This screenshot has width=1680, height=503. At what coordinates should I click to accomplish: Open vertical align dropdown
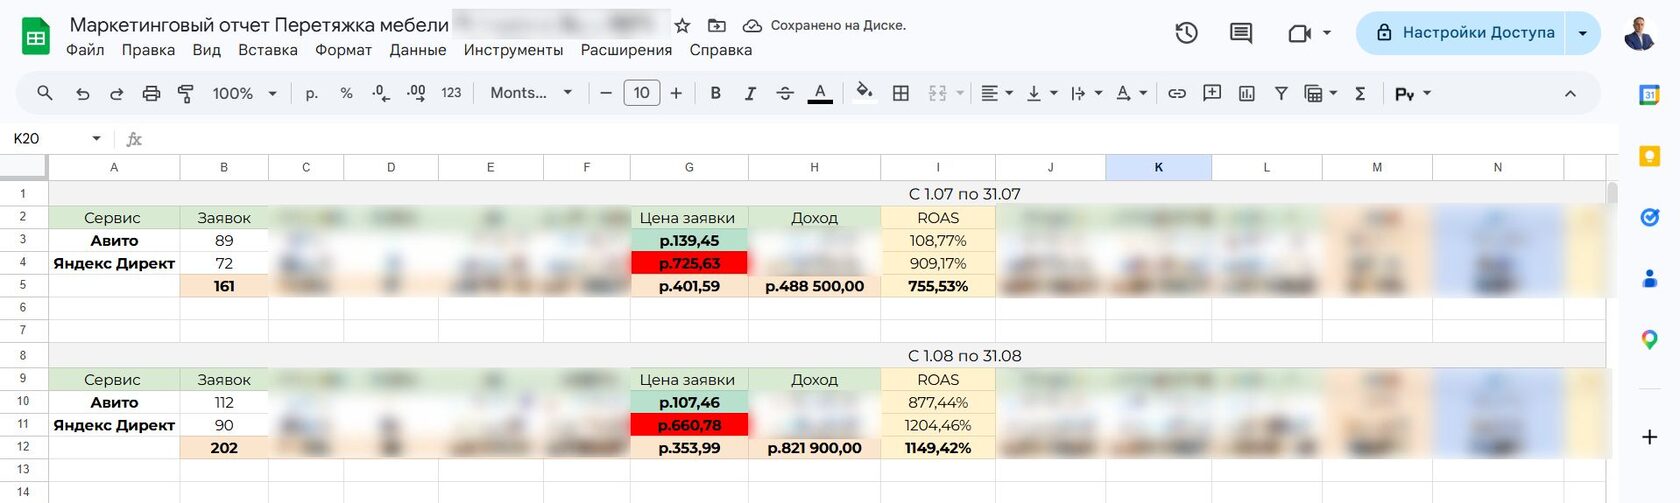(x=1042, y=93)
